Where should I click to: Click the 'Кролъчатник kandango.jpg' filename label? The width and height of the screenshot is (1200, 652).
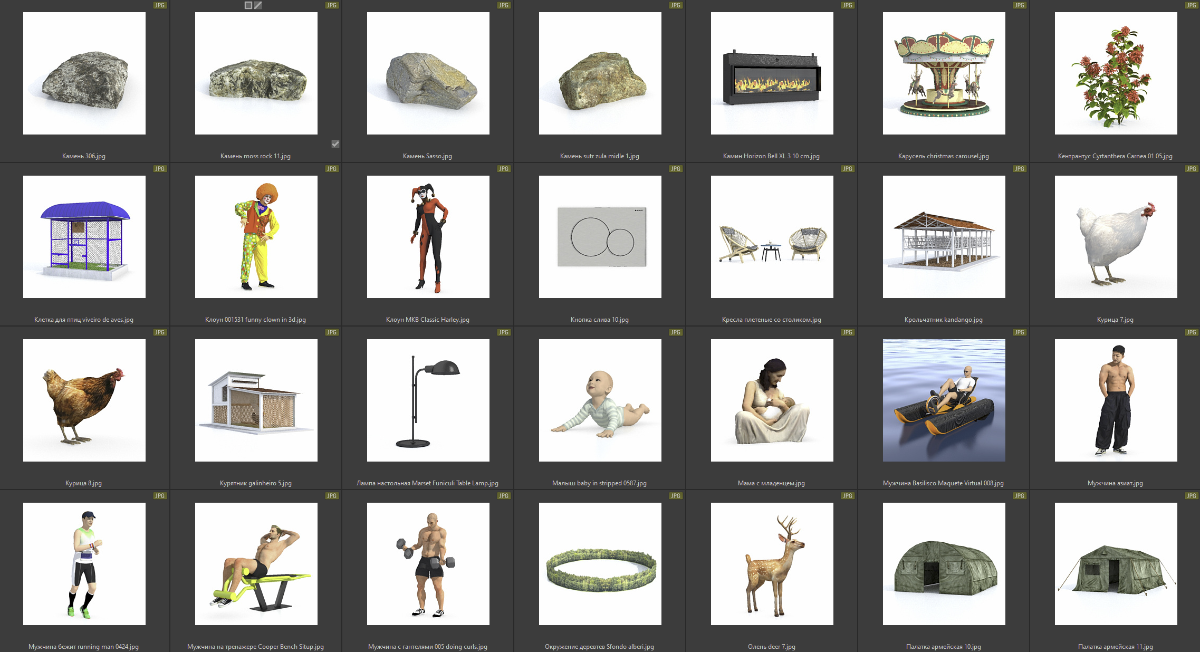944,320
